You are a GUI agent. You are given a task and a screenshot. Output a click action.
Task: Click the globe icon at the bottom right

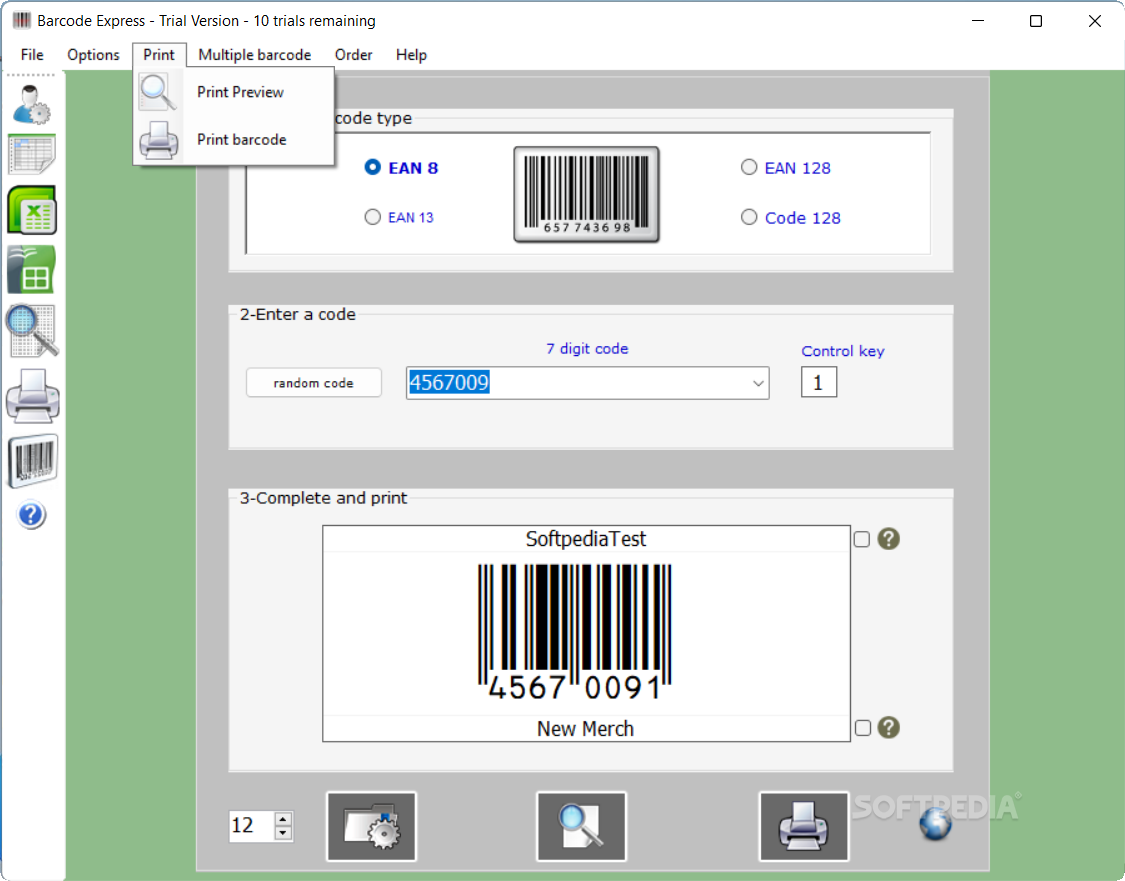936,824
